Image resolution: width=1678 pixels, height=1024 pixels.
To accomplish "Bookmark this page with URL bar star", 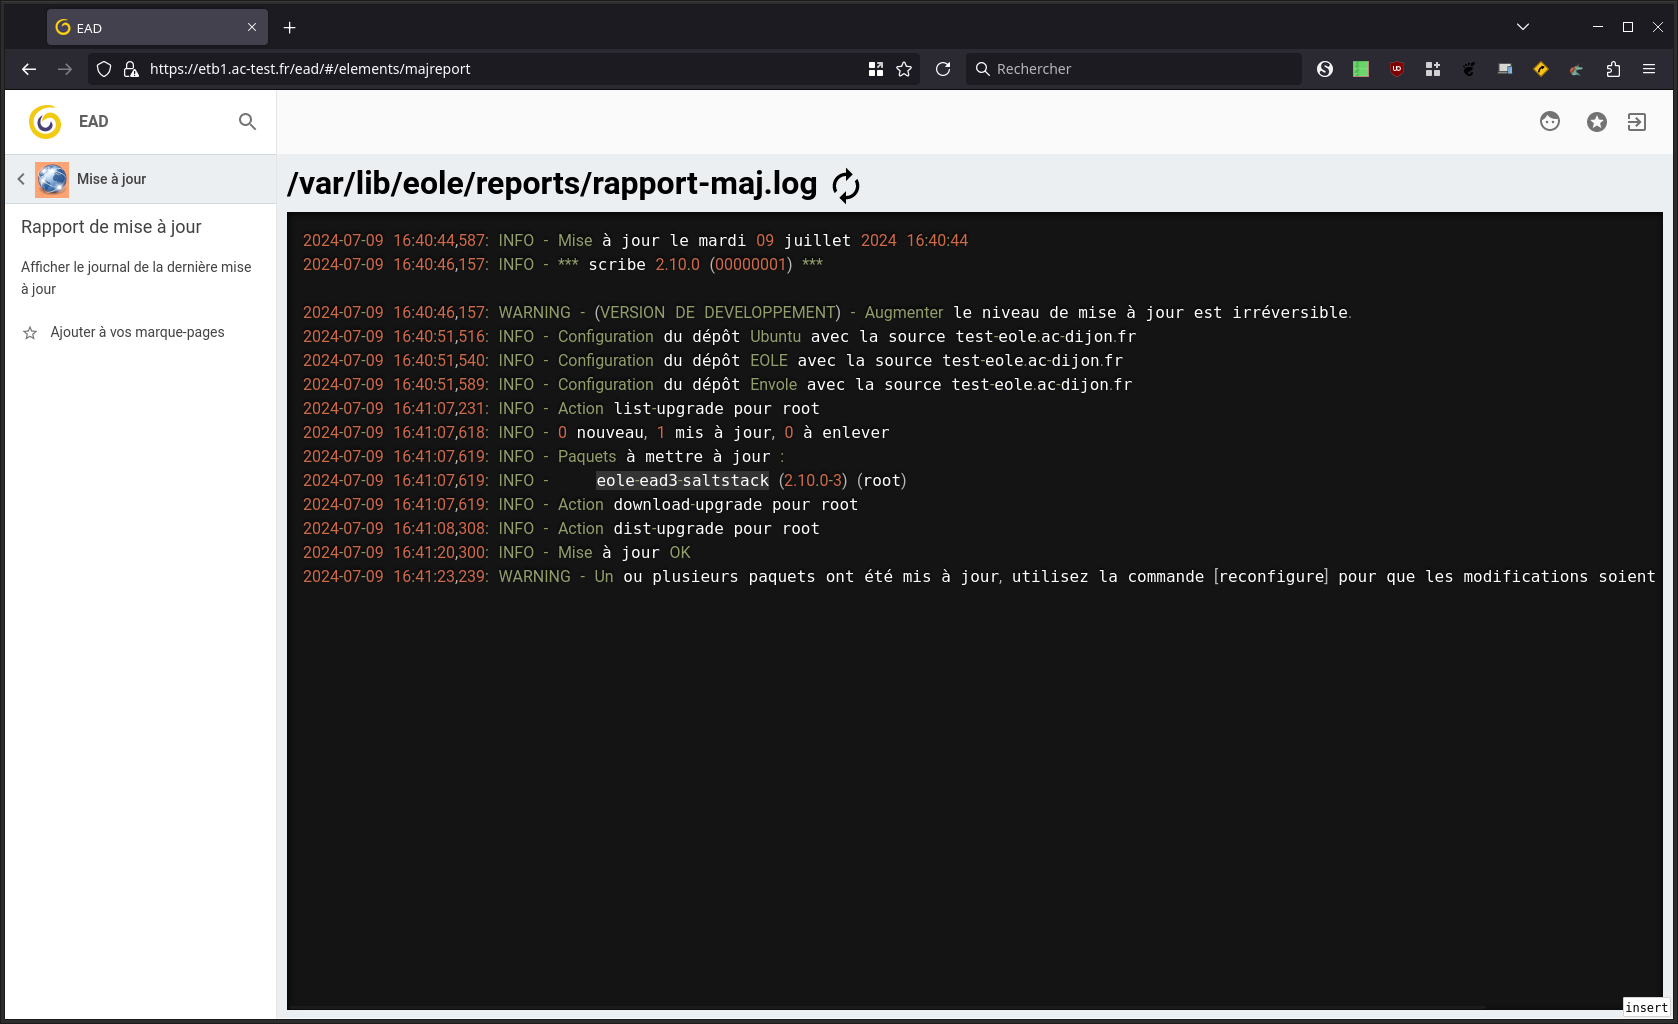I will coord(904,69).
